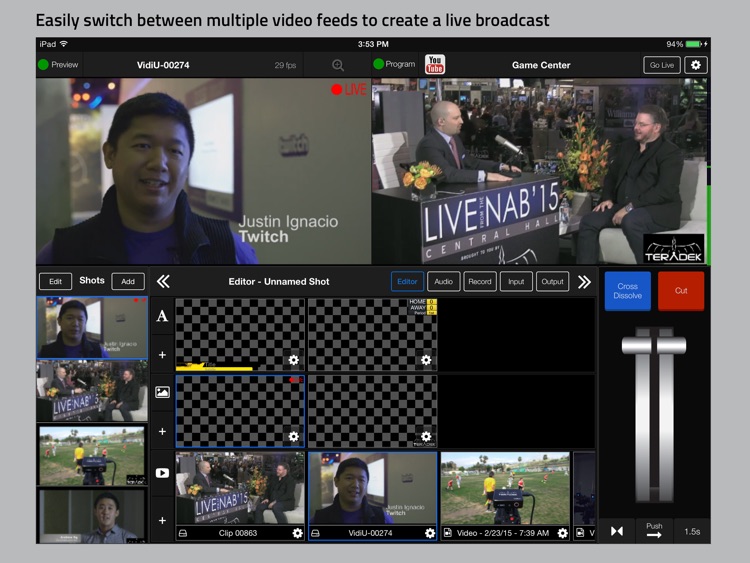Screen dimensions: 750x563
Task: Add a new video source with plus
Action: [x=162, y=520]
